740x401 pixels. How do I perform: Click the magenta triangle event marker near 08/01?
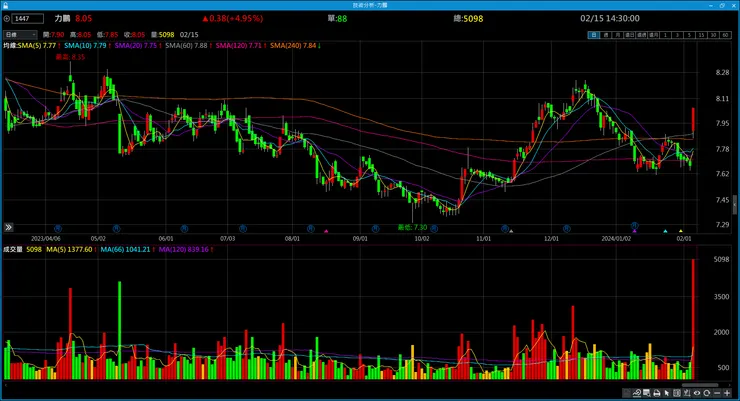(x=326, y=231)
